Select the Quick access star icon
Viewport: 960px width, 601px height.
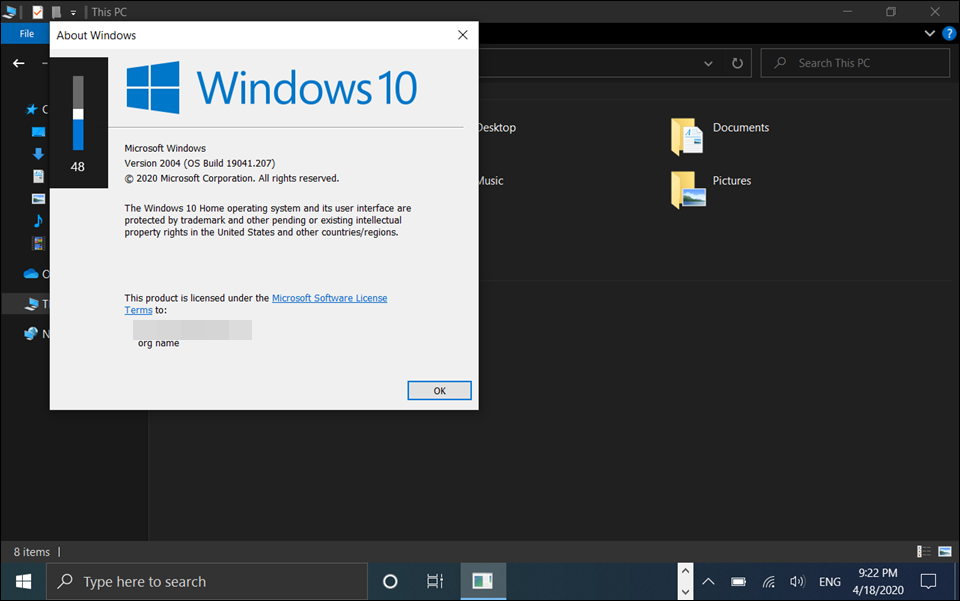click(31, 110)
